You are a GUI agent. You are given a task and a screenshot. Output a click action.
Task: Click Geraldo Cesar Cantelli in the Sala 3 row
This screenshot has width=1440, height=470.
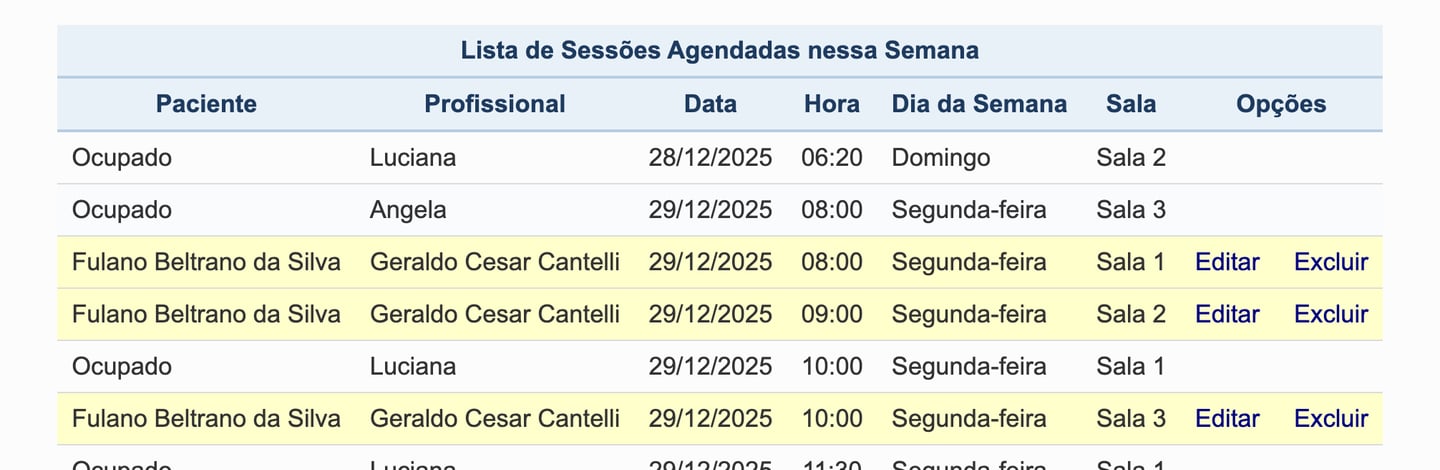[494, 418]
